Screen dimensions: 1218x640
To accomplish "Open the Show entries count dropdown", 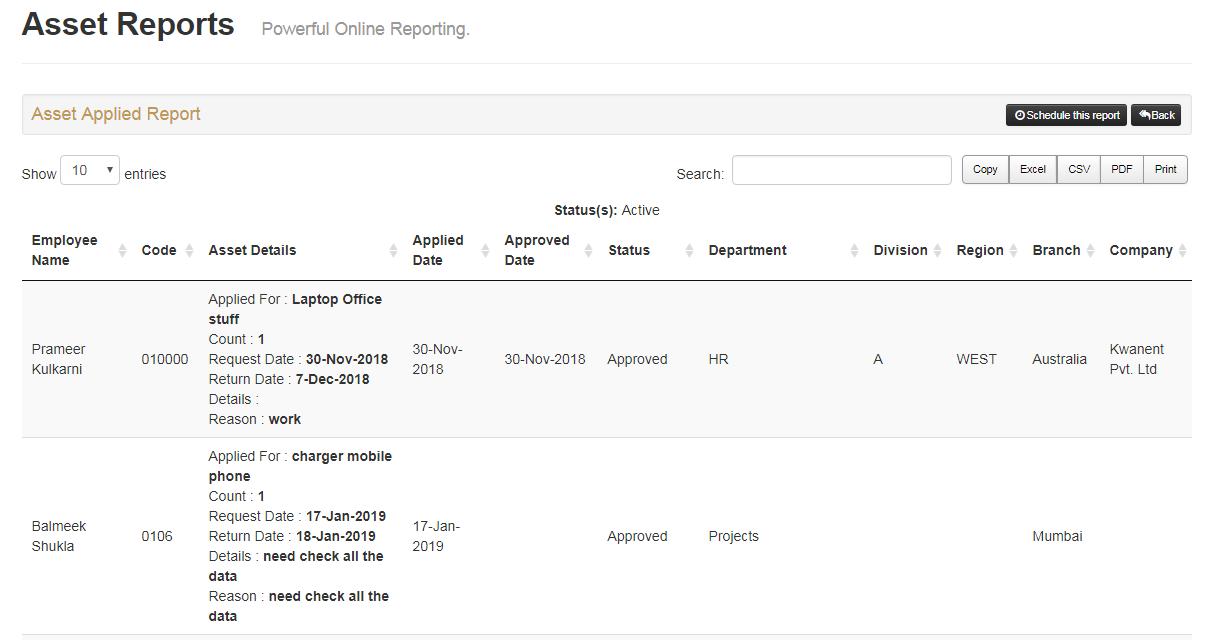I will click(90, 171).
